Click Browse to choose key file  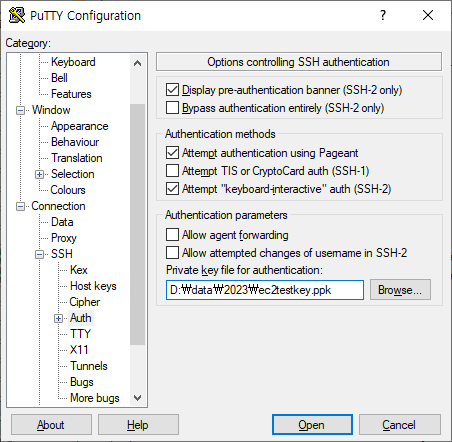point(400,290)
